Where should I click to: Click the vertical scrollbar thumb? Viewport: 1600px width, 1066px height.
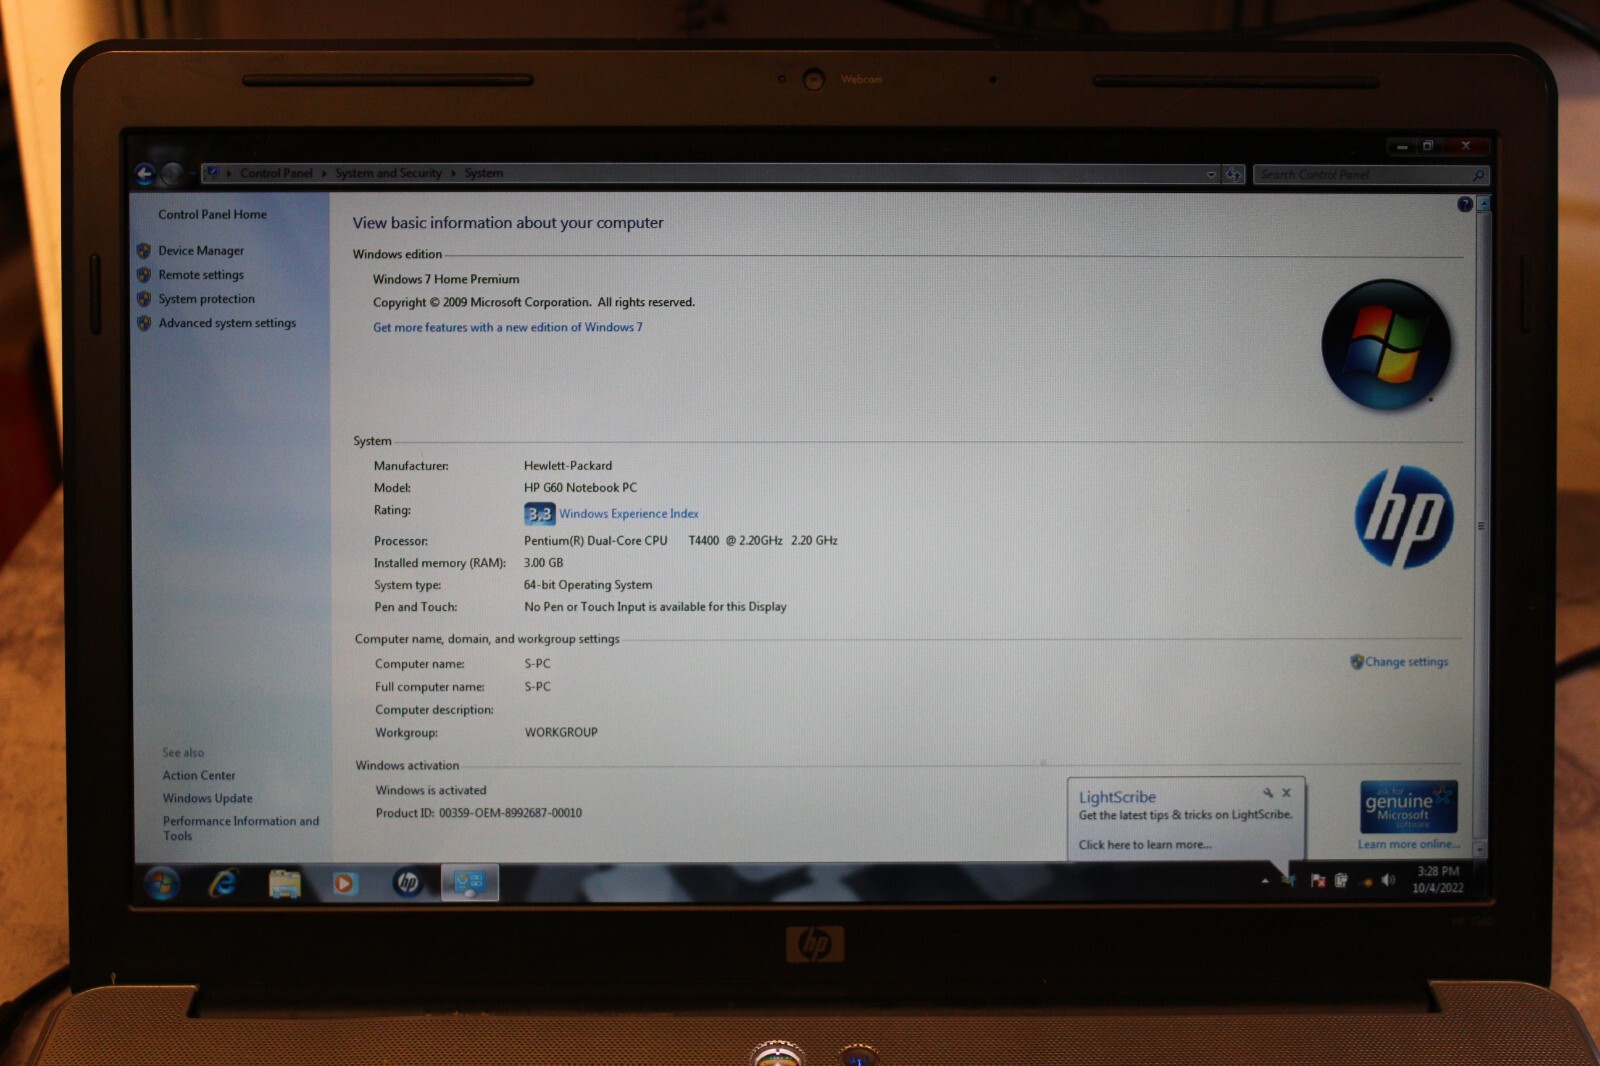coord(1482,526)
